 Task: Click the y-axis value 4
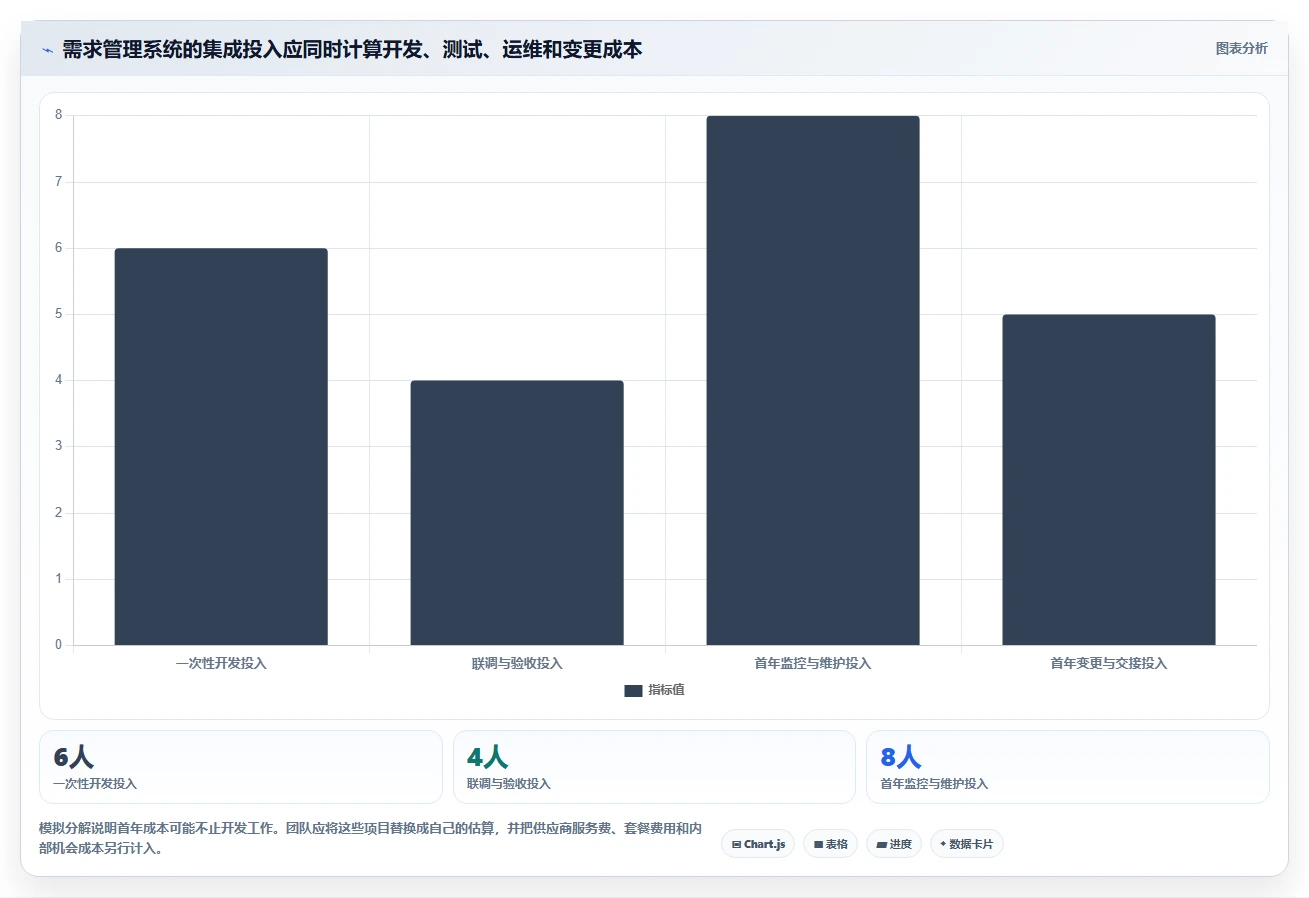[58, 380]
